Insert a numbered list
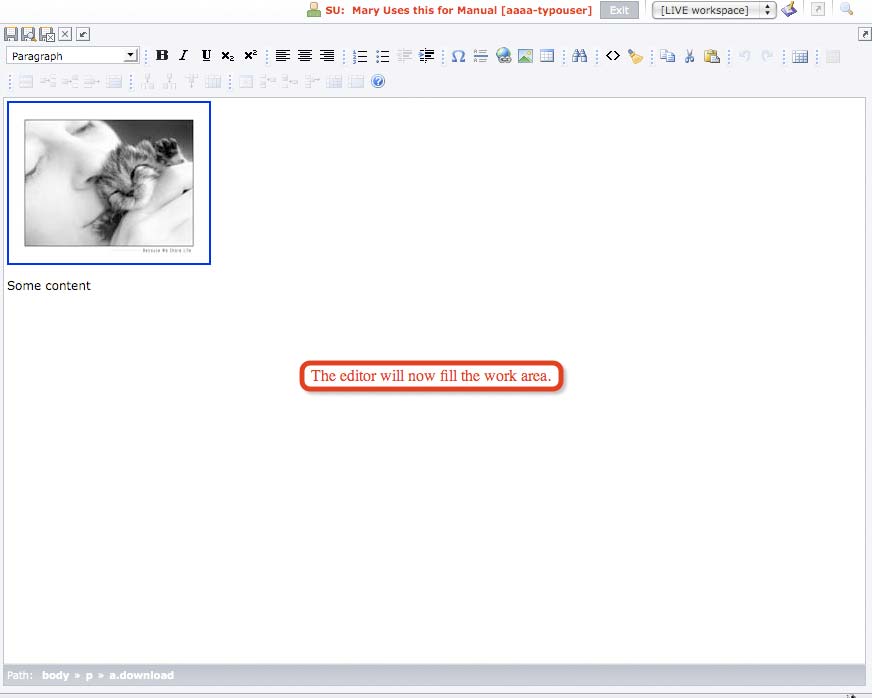Viewport: 872px width, 698px height. pos(360,56)
